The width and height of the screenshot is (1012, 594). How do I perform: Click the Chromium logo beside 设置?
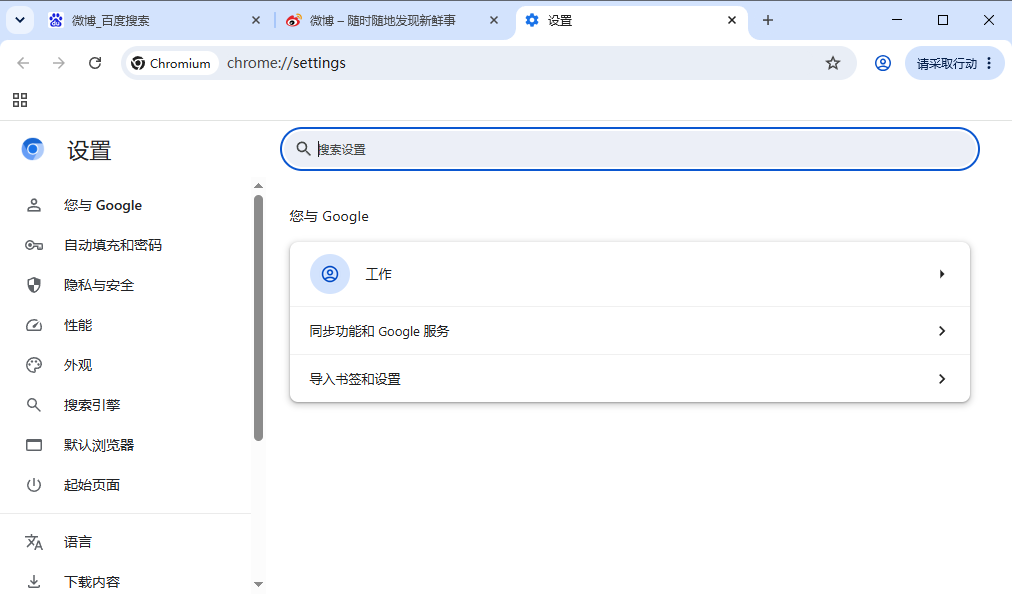tap(32, 149)
